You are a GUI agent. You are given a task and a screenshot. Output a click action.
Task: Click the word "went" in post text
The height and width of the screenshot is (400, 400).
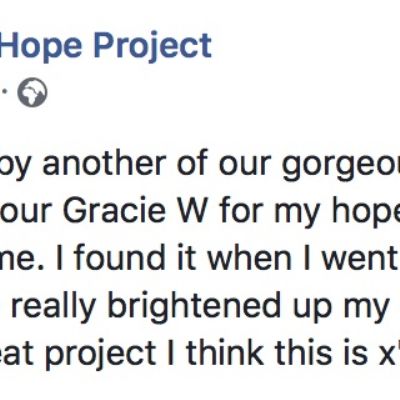click(361, 260)
